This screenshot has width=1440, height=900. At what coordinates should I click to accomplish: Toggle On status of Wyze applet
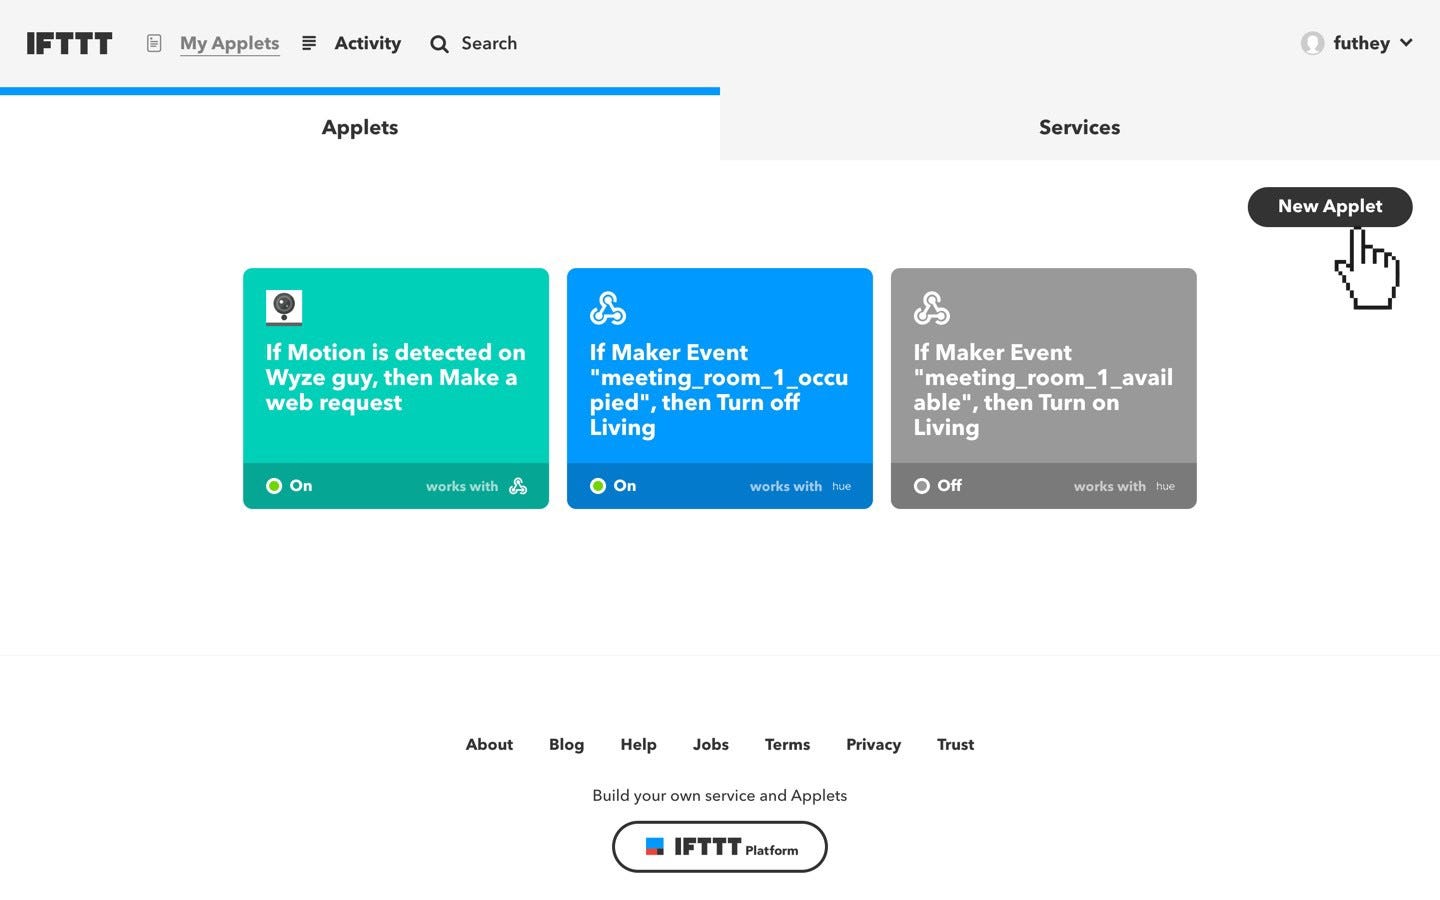point(289,486)
